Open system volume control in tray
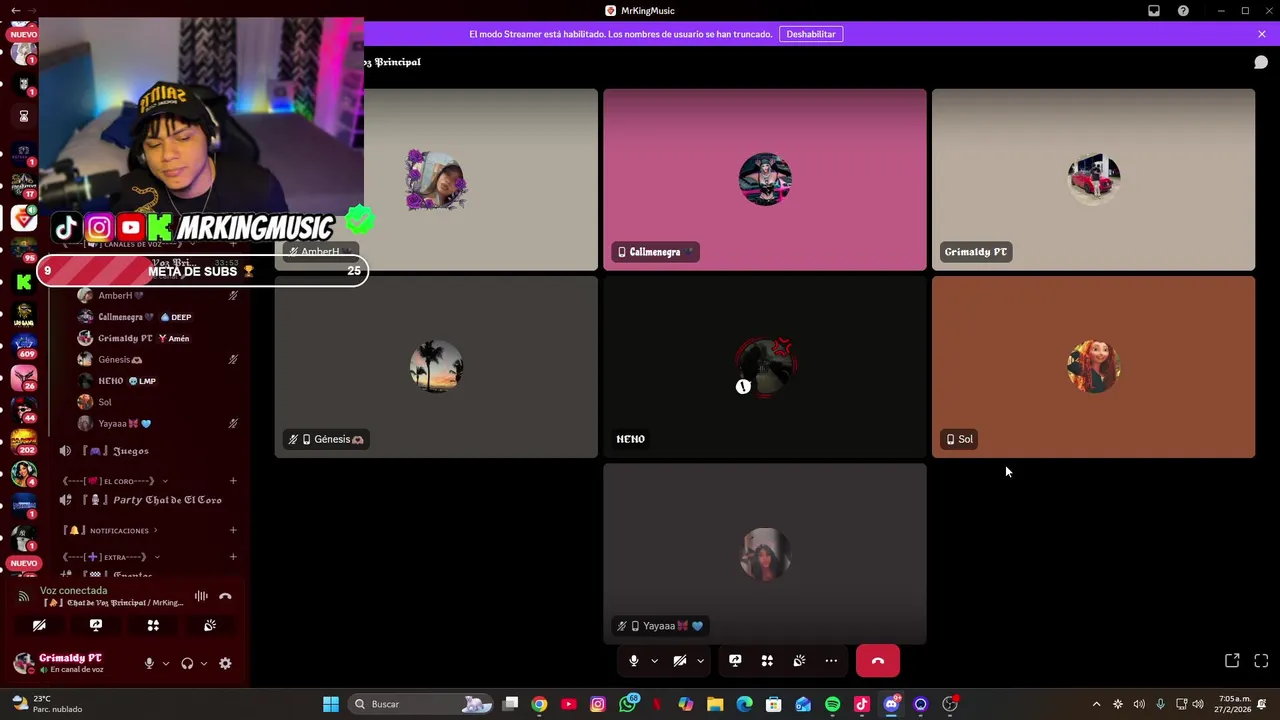Image resolution: width=1280 pixels, height=720 pixels. [x=1198, y=704]
